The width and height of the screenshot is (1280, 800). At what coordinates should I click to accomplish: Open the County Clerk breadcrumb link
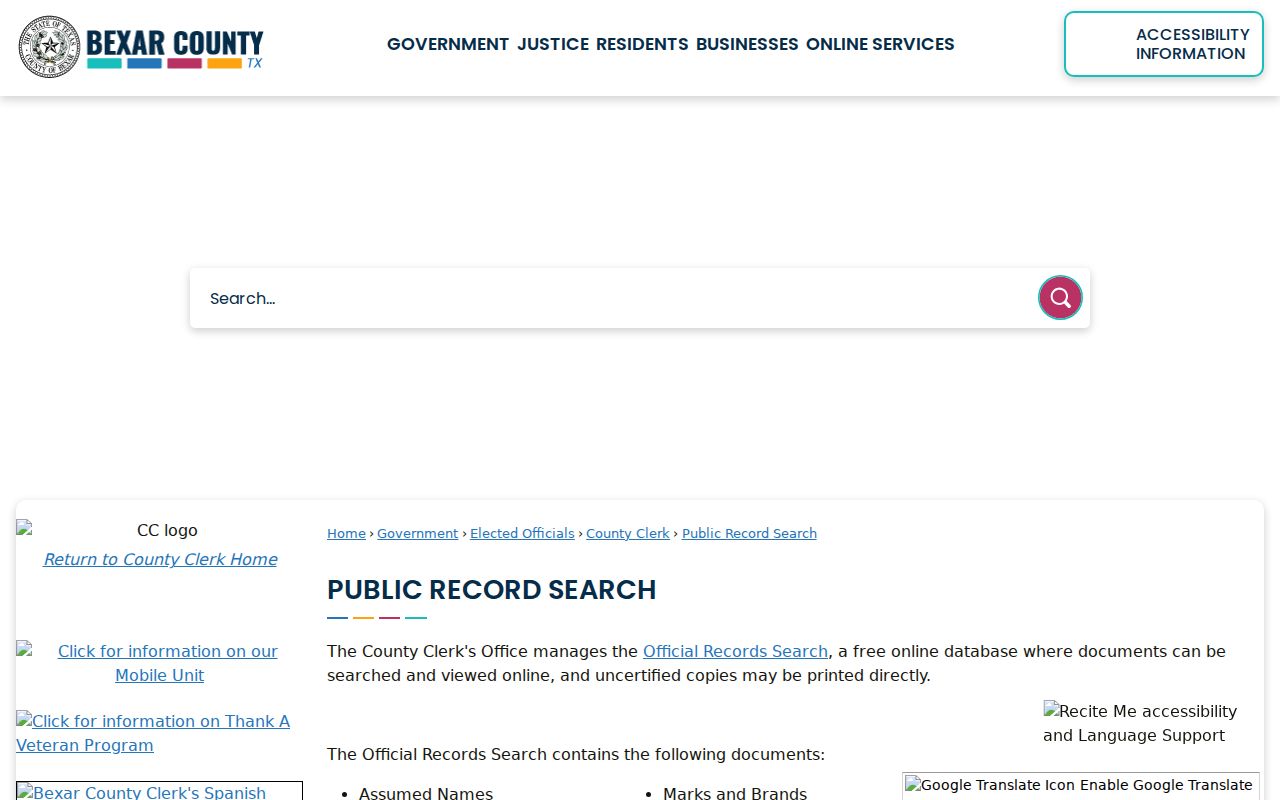[628, 534]
